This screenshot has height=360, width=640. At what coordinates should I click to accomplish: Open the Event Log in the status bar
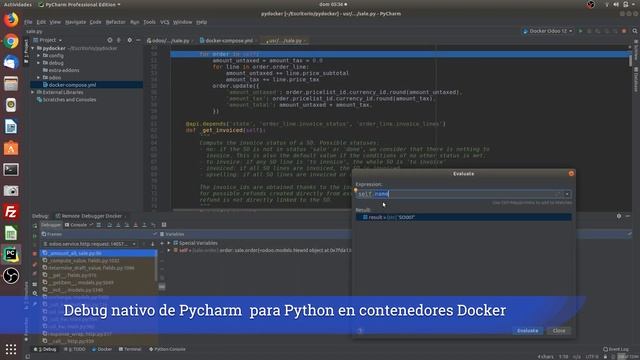(616, 349)
